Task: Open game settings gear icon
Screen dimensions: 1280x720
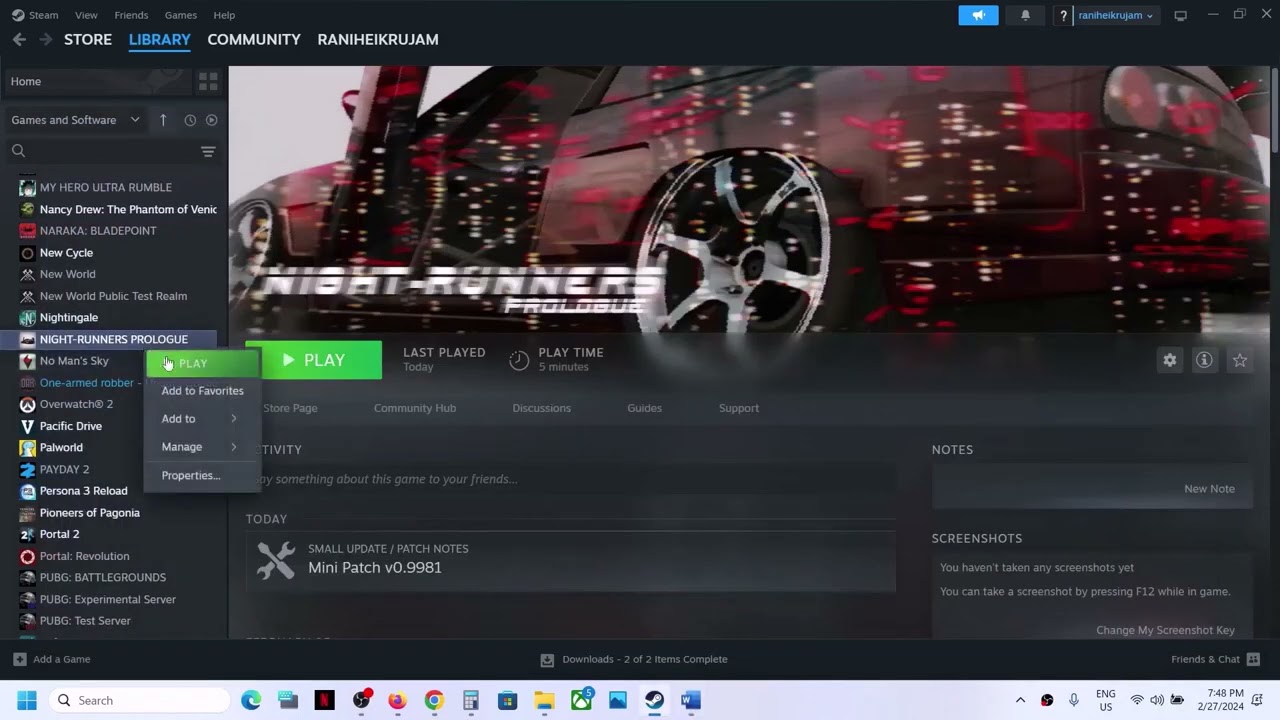Action: 1169,360
